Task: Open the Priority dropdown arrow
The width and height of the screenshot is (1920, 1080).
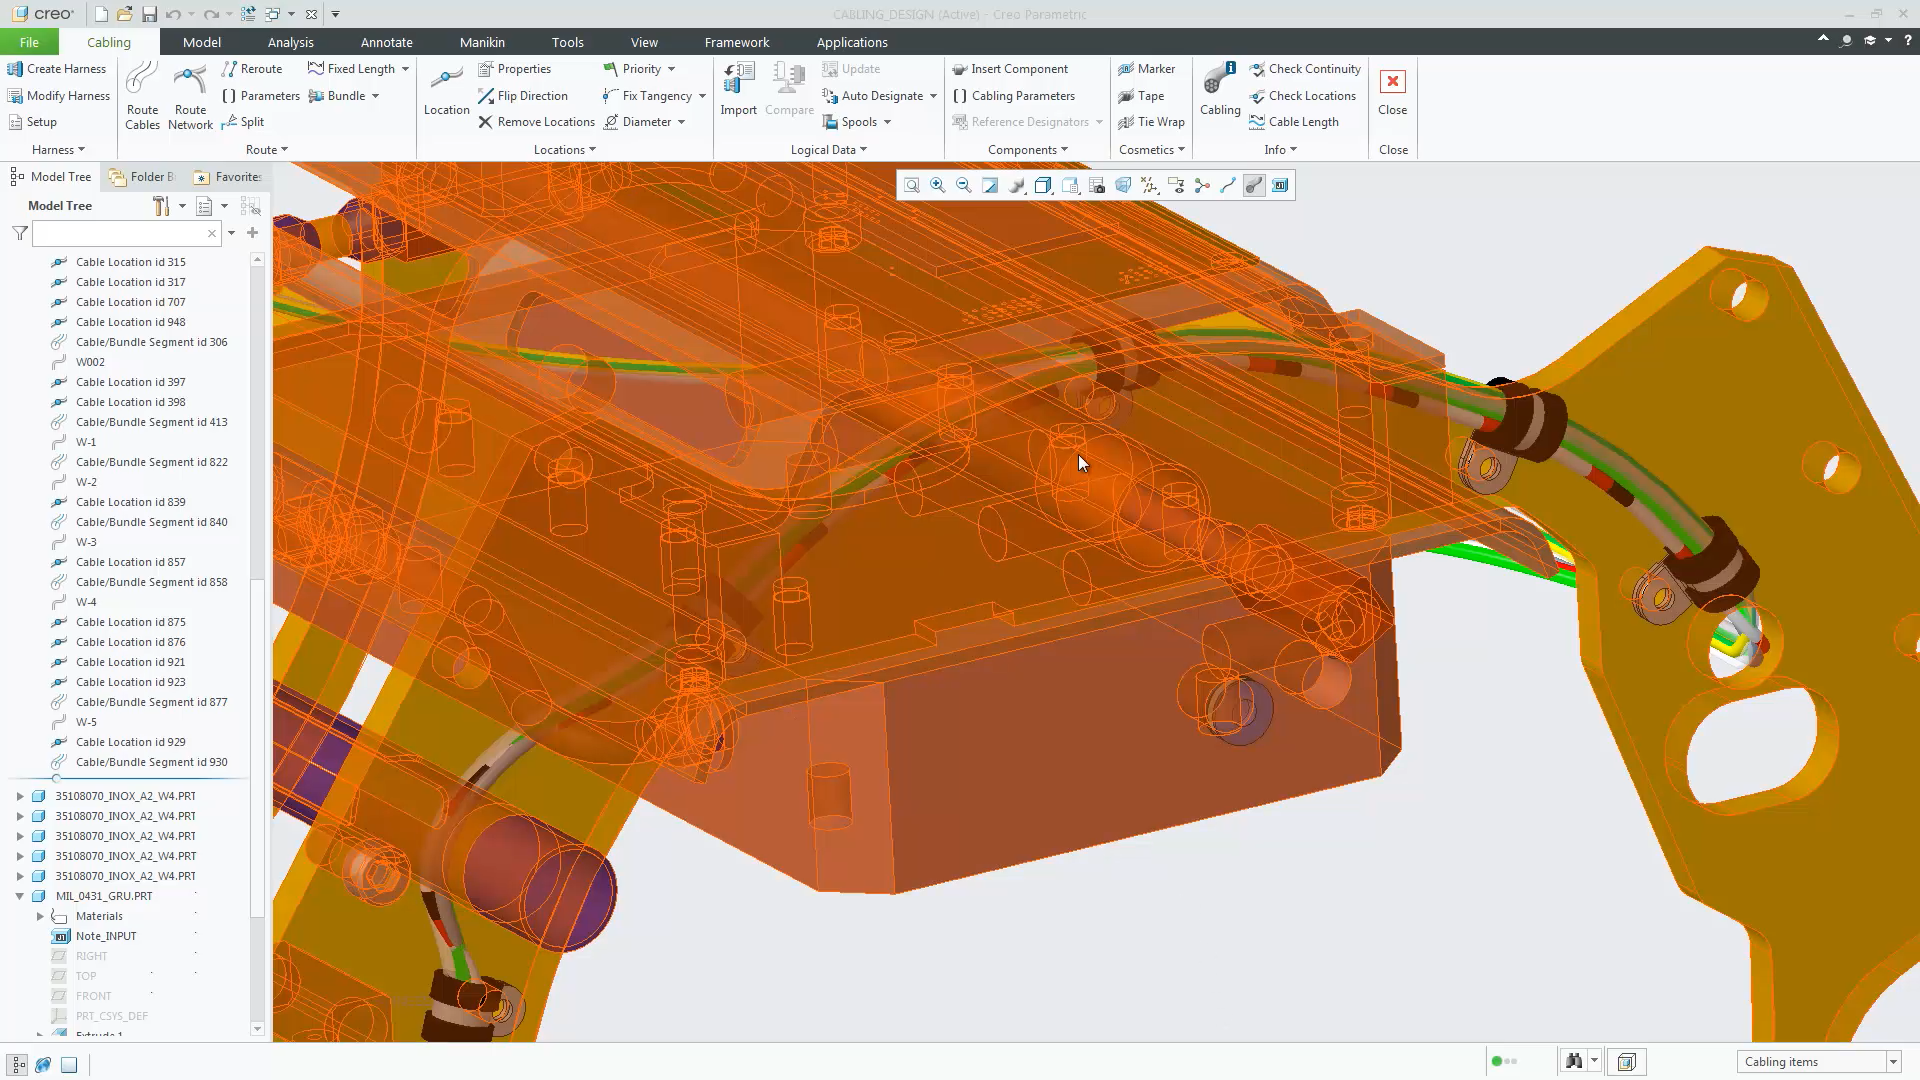Action: 671,69
